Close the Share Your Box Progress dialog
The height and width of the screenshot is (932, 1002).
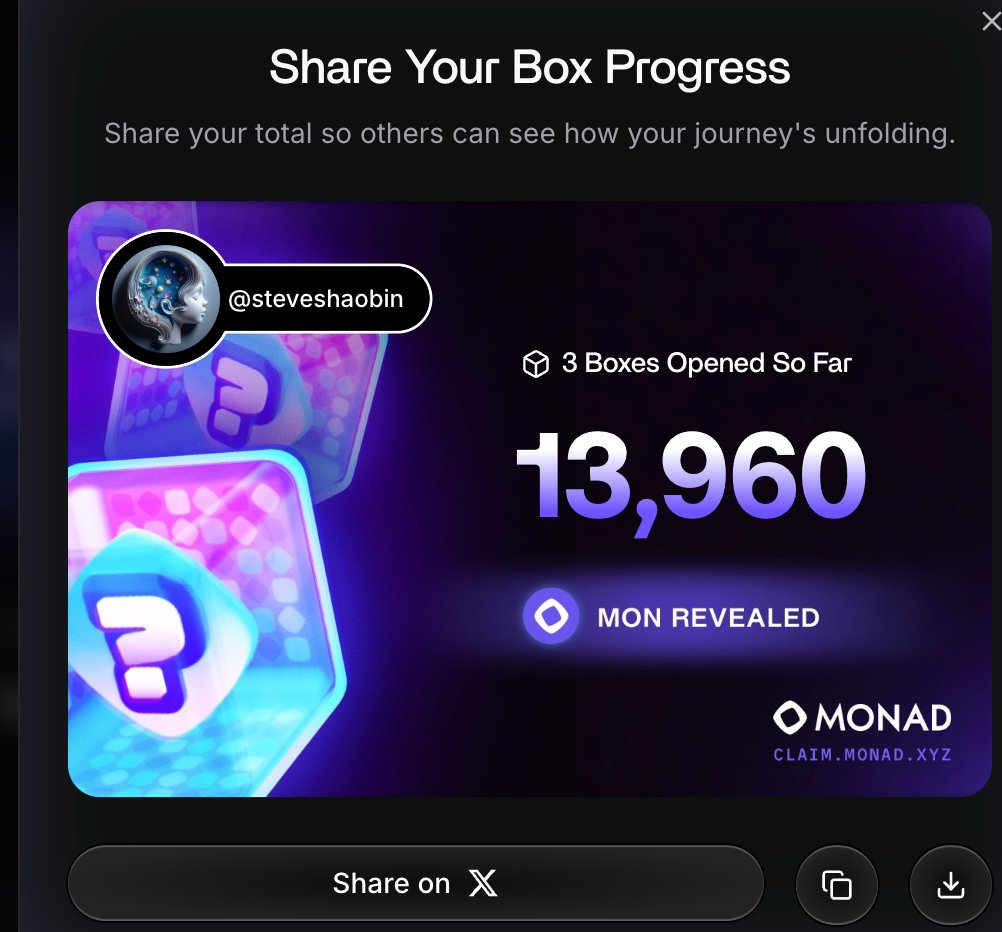pos(990,21)
